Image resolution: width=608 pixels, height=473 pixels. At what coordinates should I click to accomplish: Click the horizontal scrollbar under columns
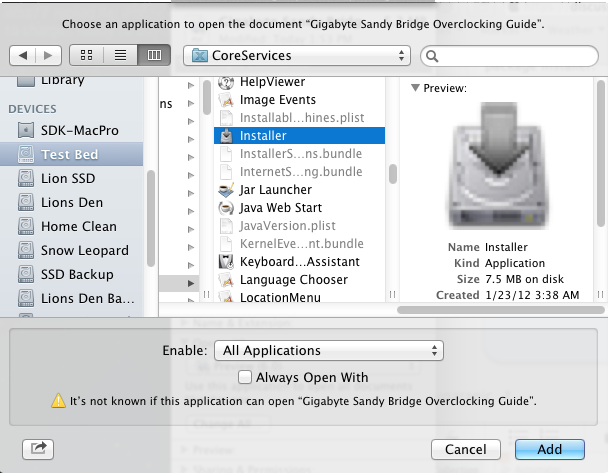501,310
